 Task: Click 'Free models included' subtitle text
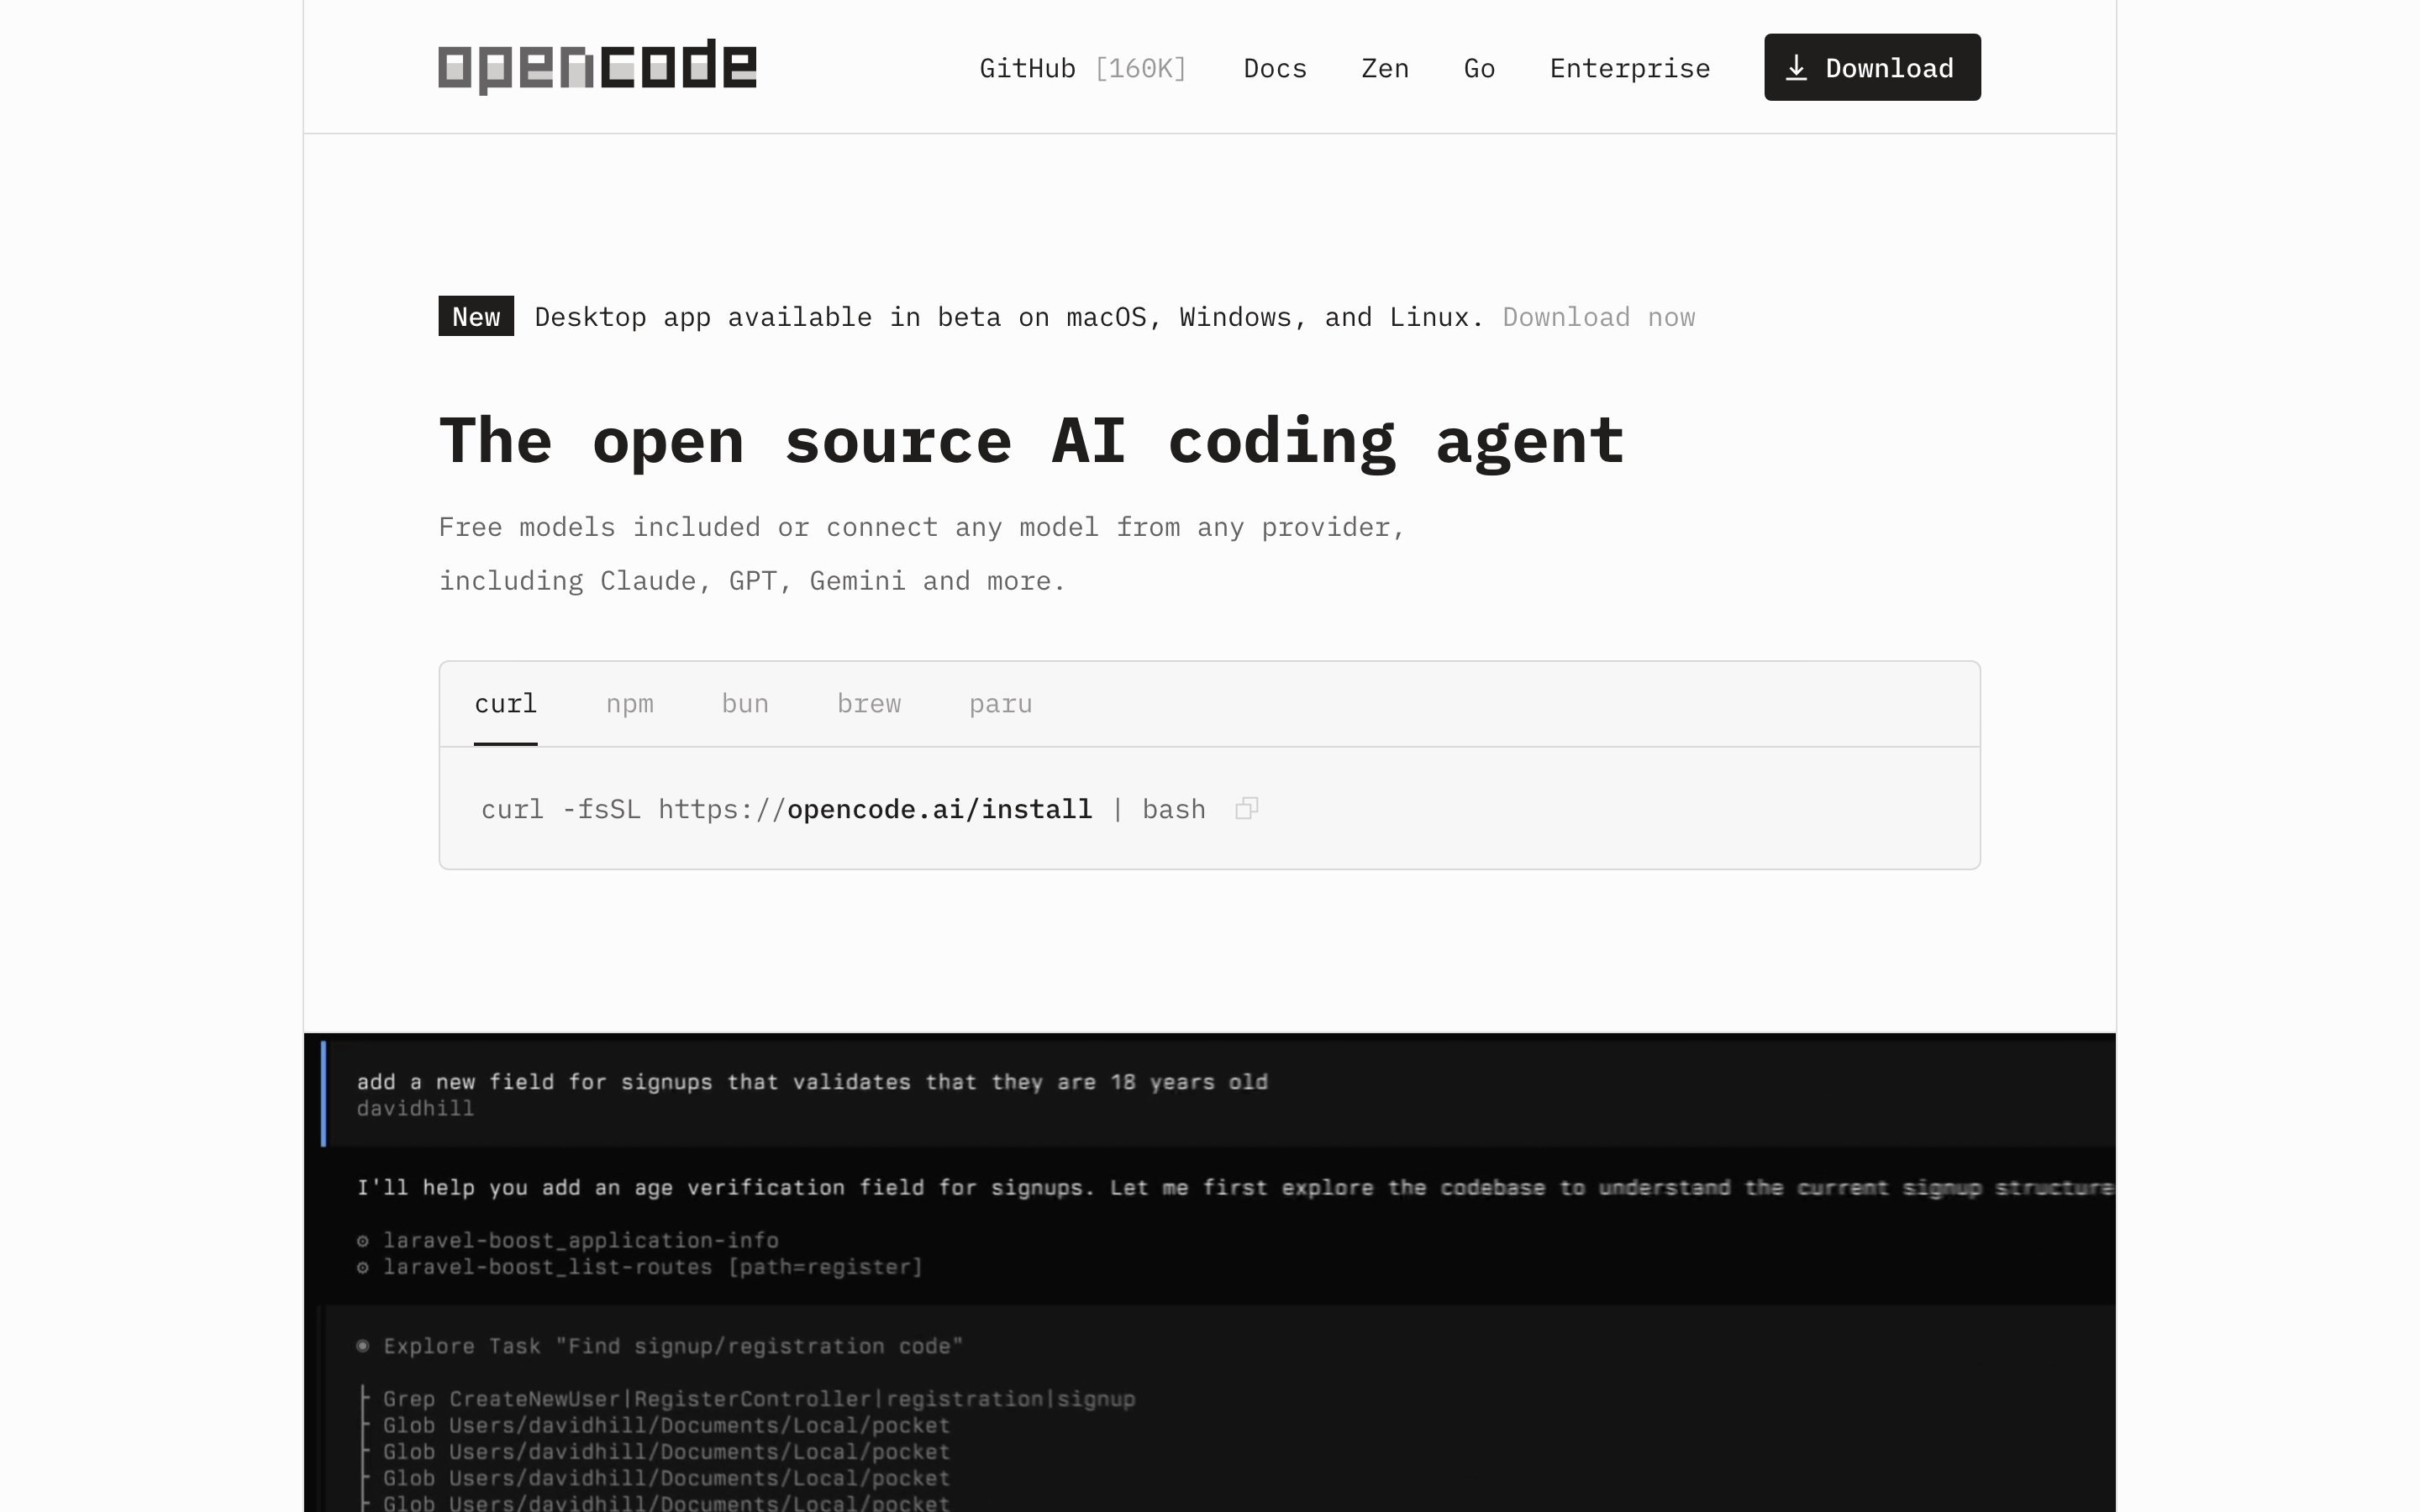[922, 554]
